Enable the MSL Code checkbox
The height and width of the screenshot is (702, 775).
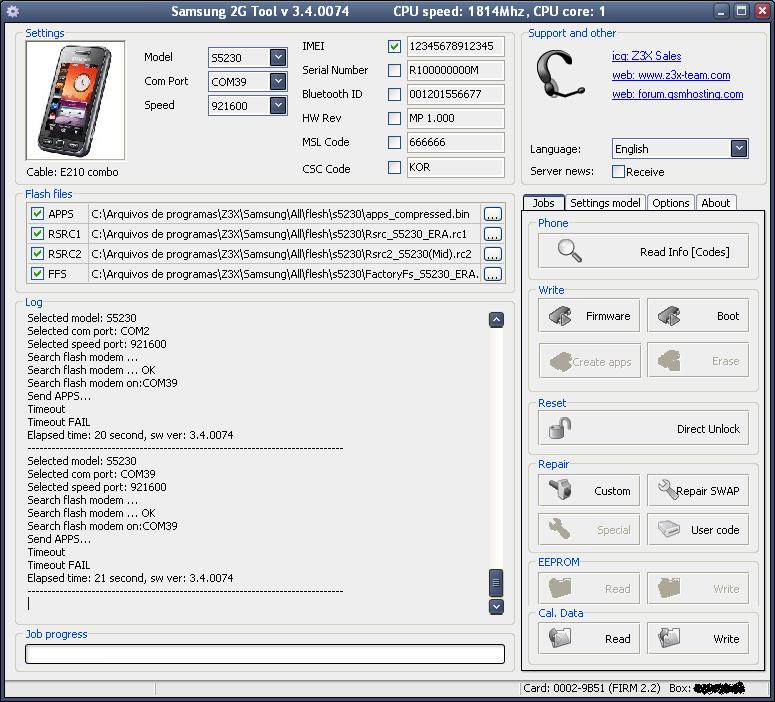pyautogui.click(x=394, y=142)
